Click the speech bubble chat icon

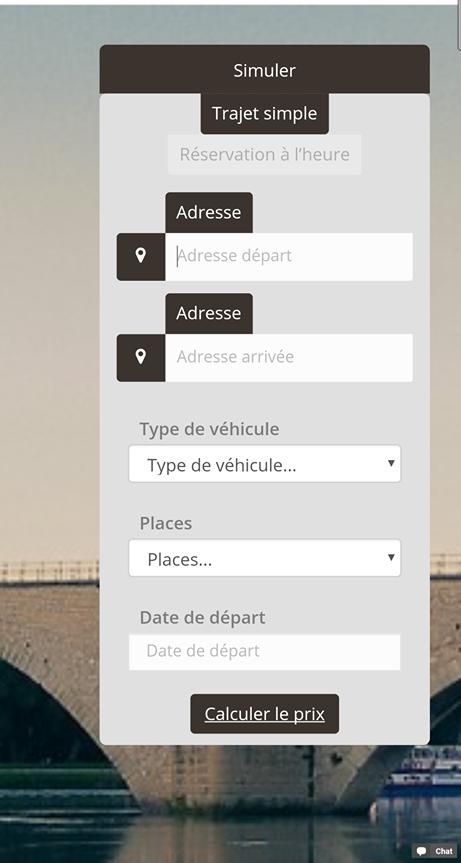pyautogui.click(x=422, y=851)
